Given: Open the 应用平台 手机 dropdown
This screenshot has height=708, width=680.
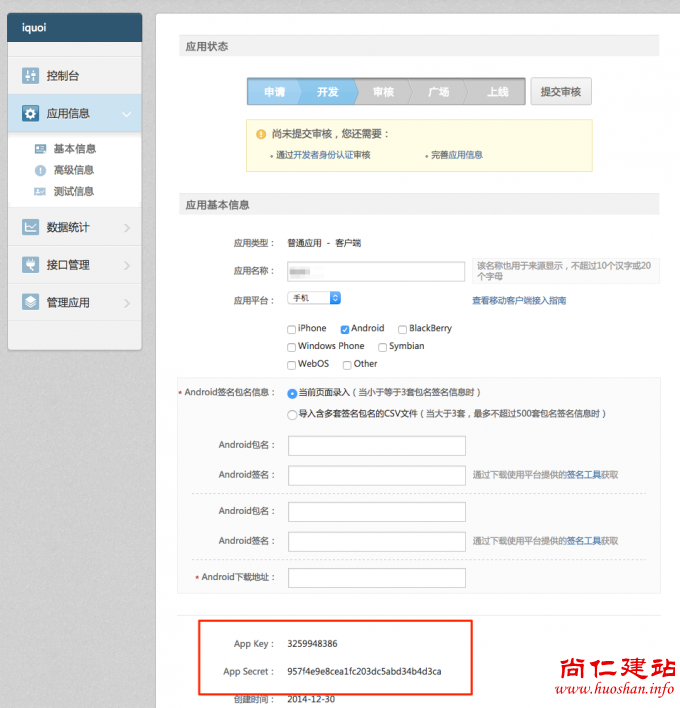Looking at the screenshot, I should click(x=315, y=298).
